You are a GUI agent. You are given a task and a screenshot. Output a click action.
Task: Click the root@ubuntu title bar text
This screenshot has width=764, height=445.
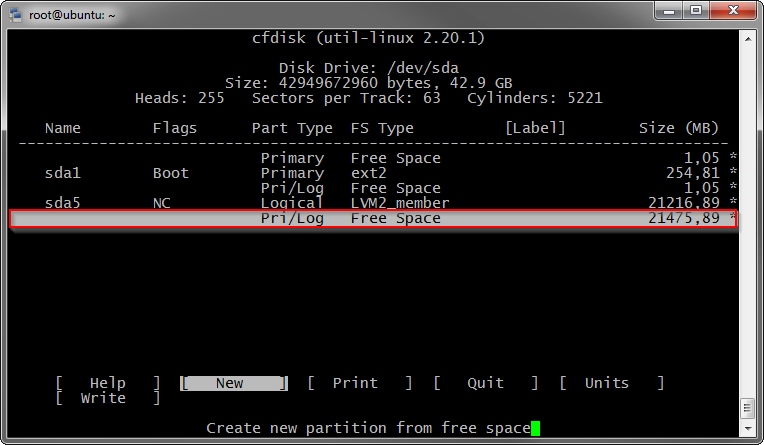coord(72,14)
